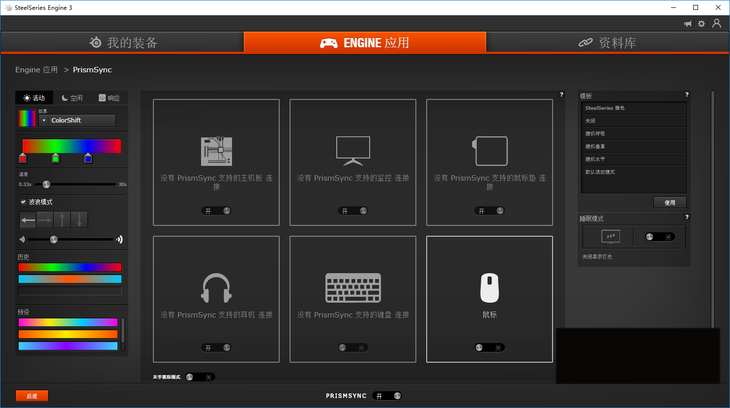Click the monitor device icon

(353, 150)
